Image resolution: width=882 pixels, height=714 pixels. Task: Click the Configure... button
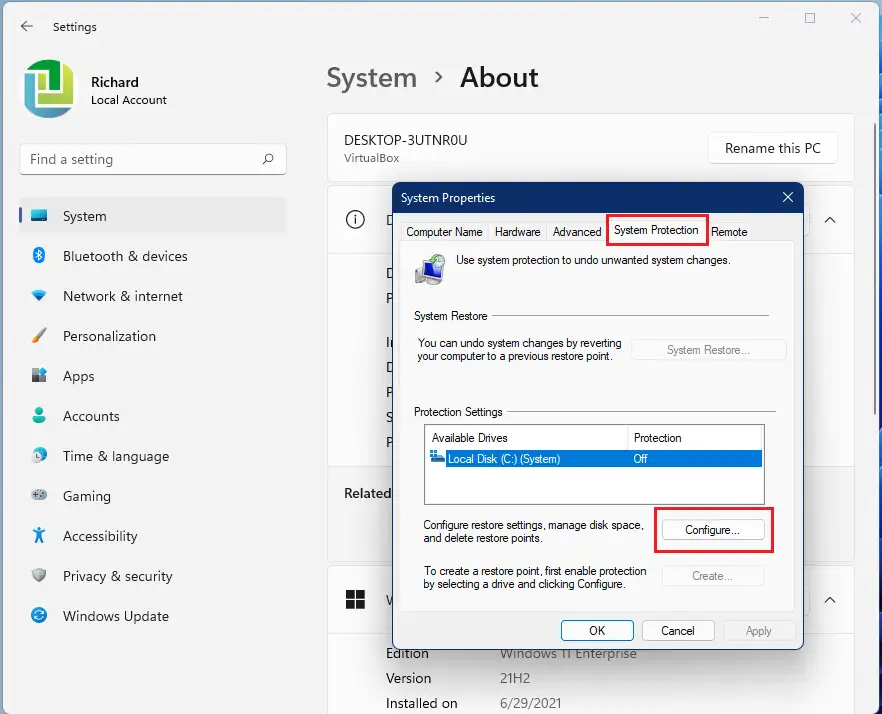pyautogui.click(x=713, y=530)
